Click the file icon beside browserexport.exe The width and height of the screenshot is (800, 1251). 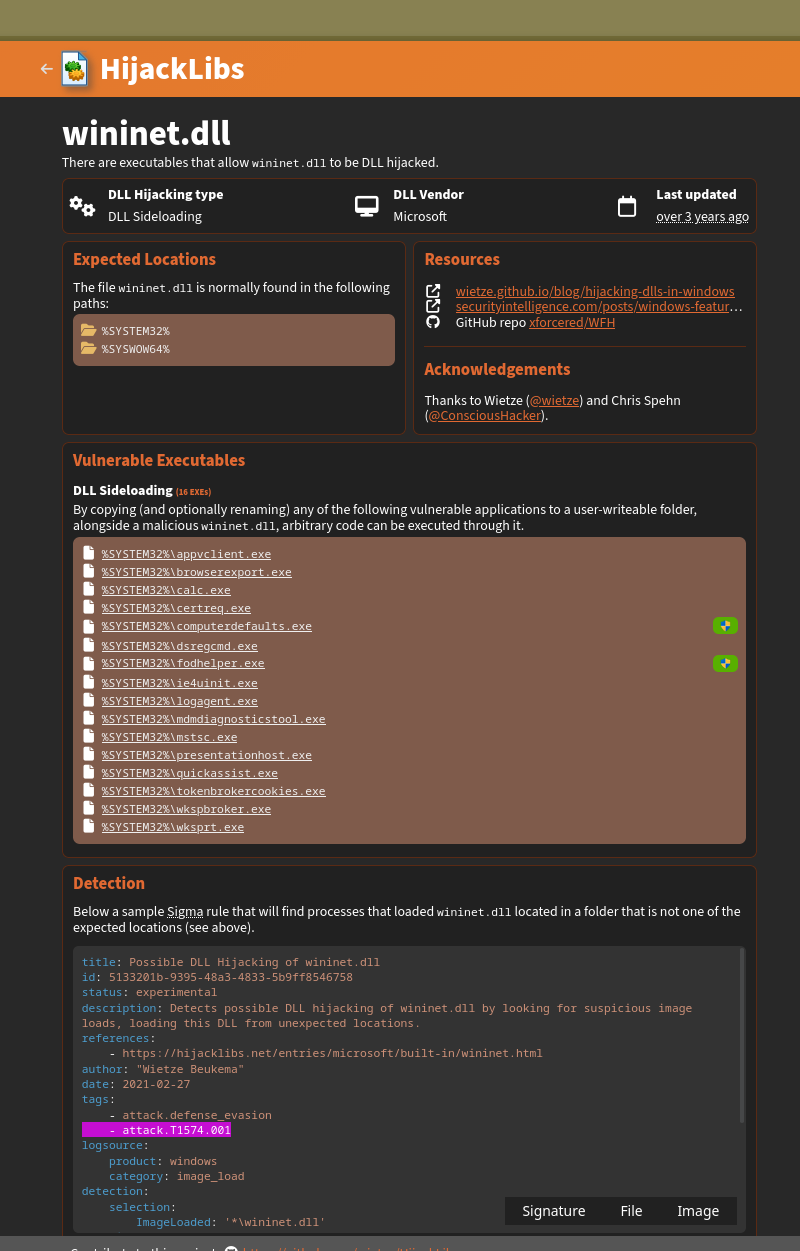tap(88, 571)
